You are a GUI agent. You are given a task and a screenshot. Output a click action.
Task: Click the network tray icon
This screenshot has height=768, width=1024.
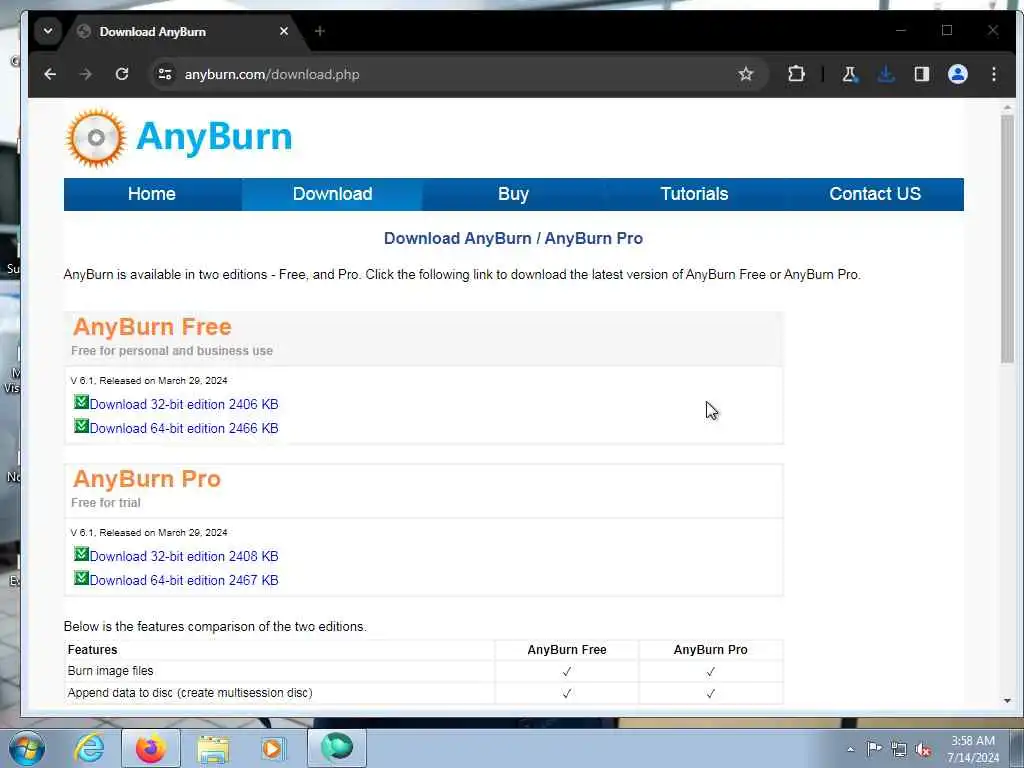coord(899,750)
